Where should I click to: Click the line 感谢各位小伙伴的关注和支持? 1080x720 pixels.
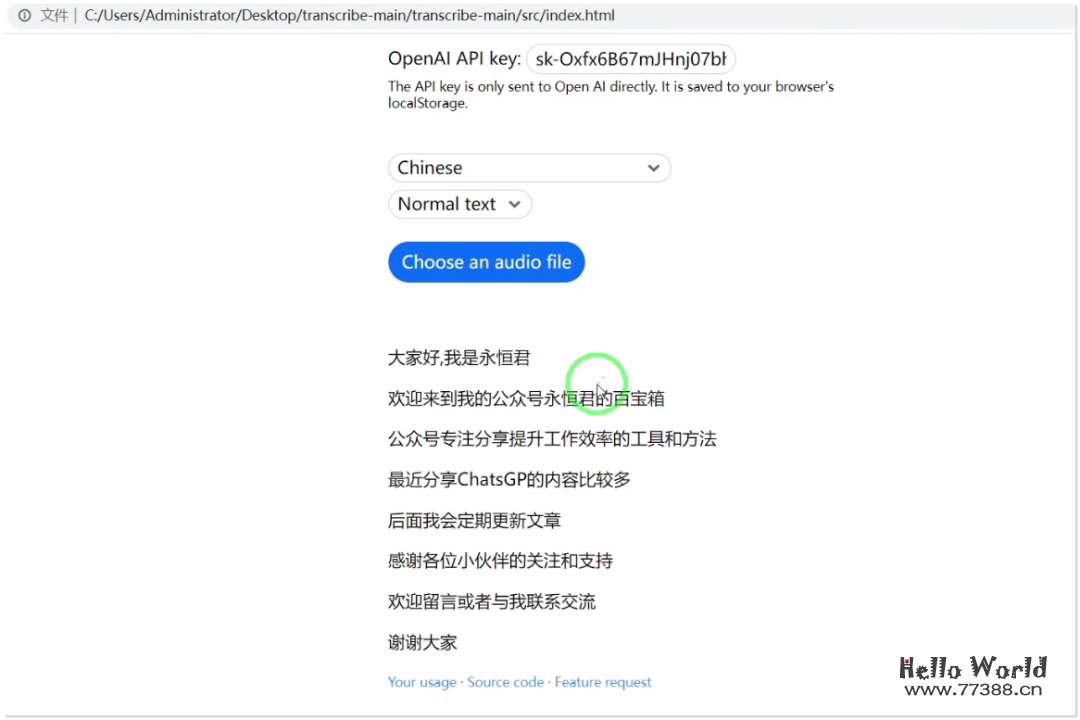click(x=500, y=561)
